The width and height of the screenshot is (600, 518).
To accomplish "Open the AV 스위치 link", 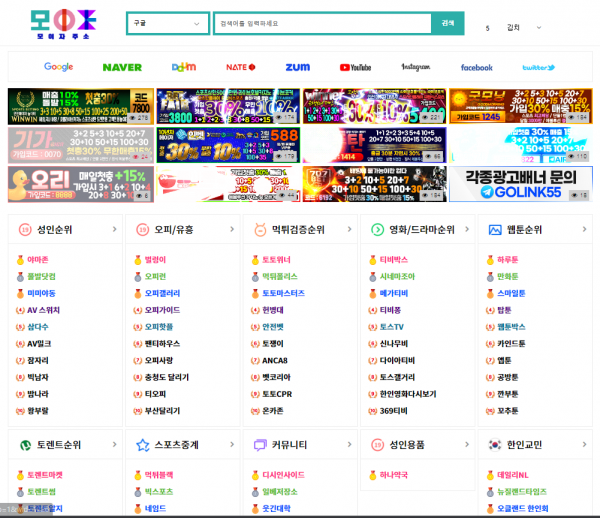I will [44, 310].
